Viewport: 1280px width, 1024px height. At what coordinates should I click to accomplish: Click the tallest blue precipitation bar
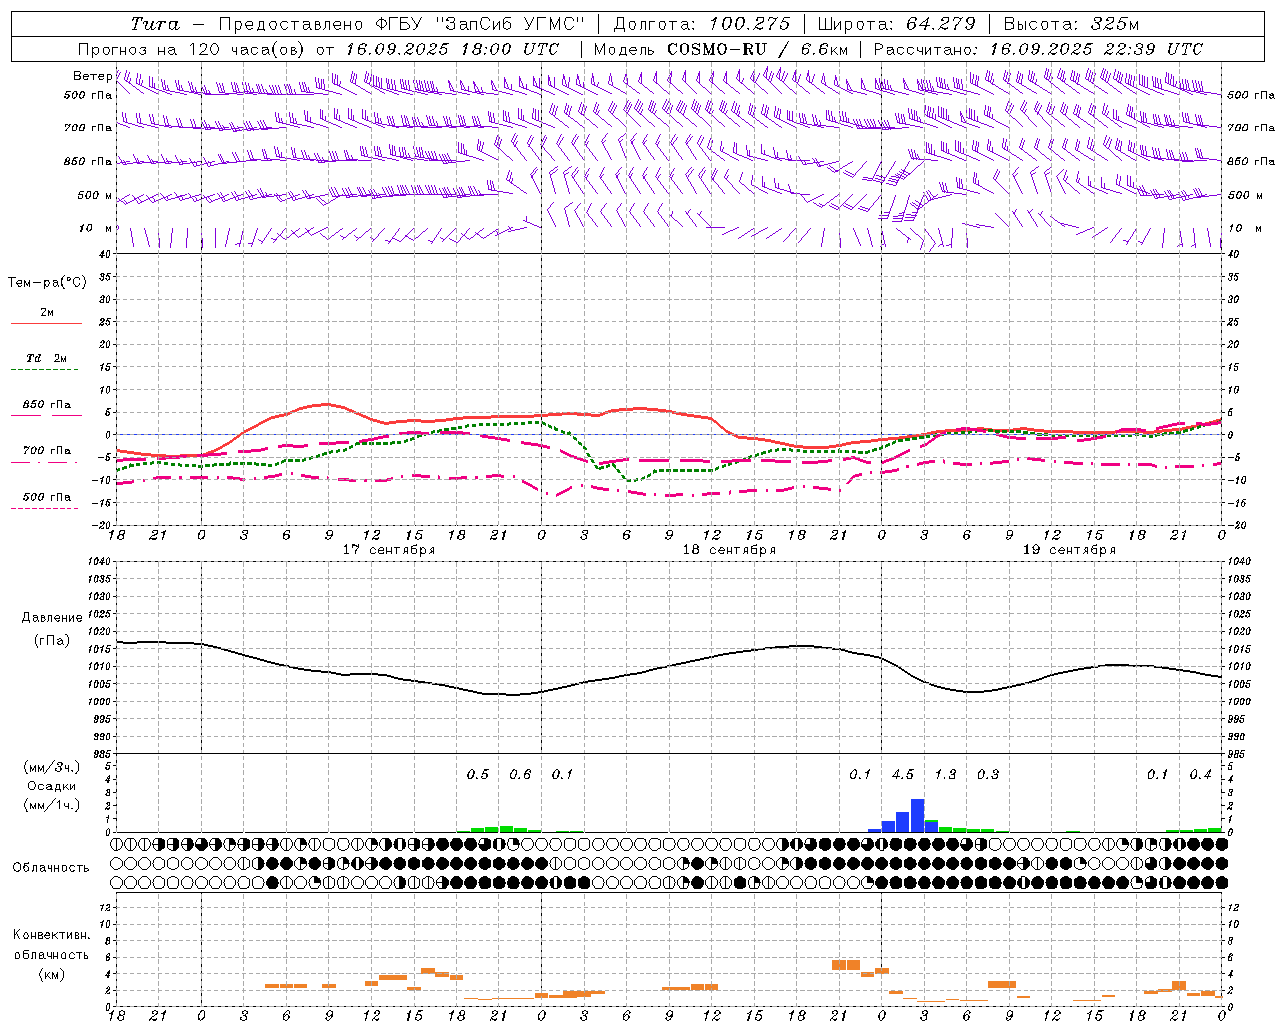click(x=917, y=815)
